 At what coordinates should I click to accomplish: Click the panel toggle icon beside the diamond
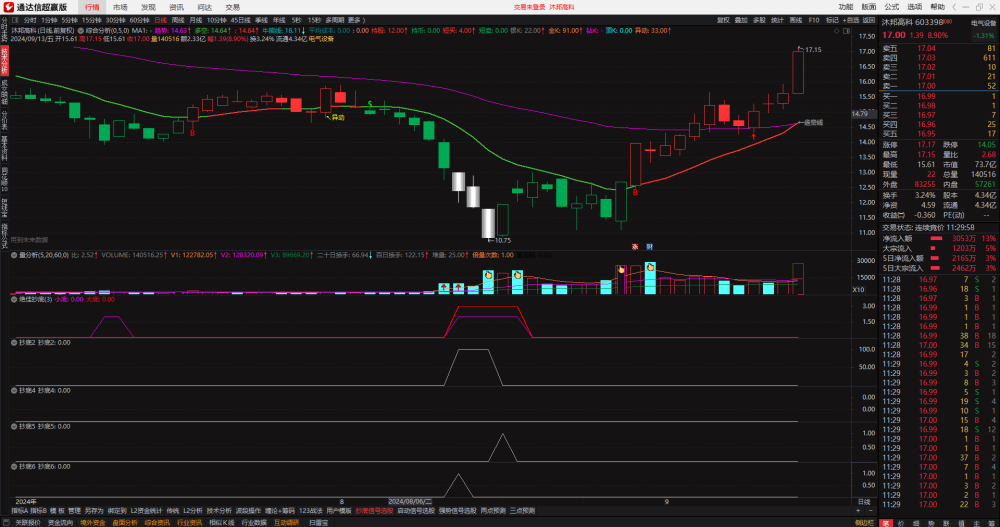(x=846, y=31)
